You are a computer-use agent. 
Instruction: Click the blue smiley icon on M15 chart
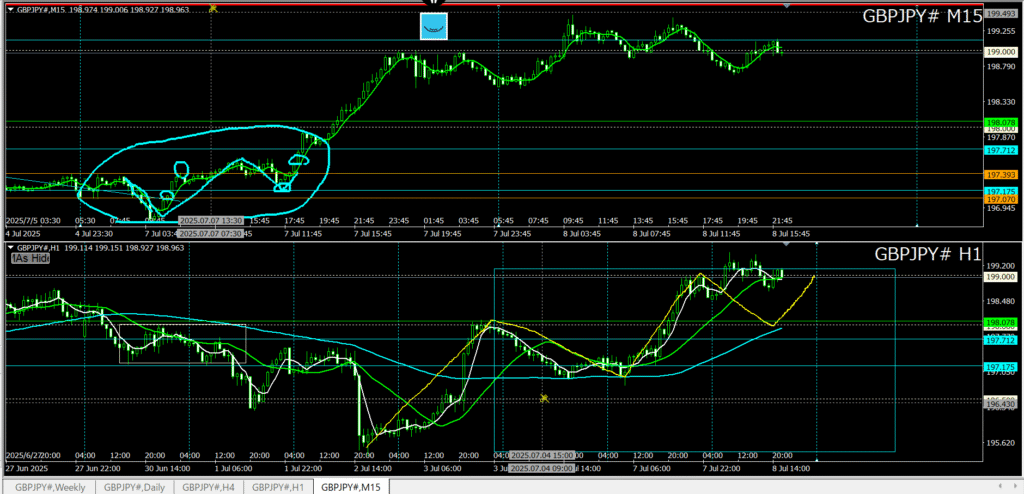pos(433,27)
